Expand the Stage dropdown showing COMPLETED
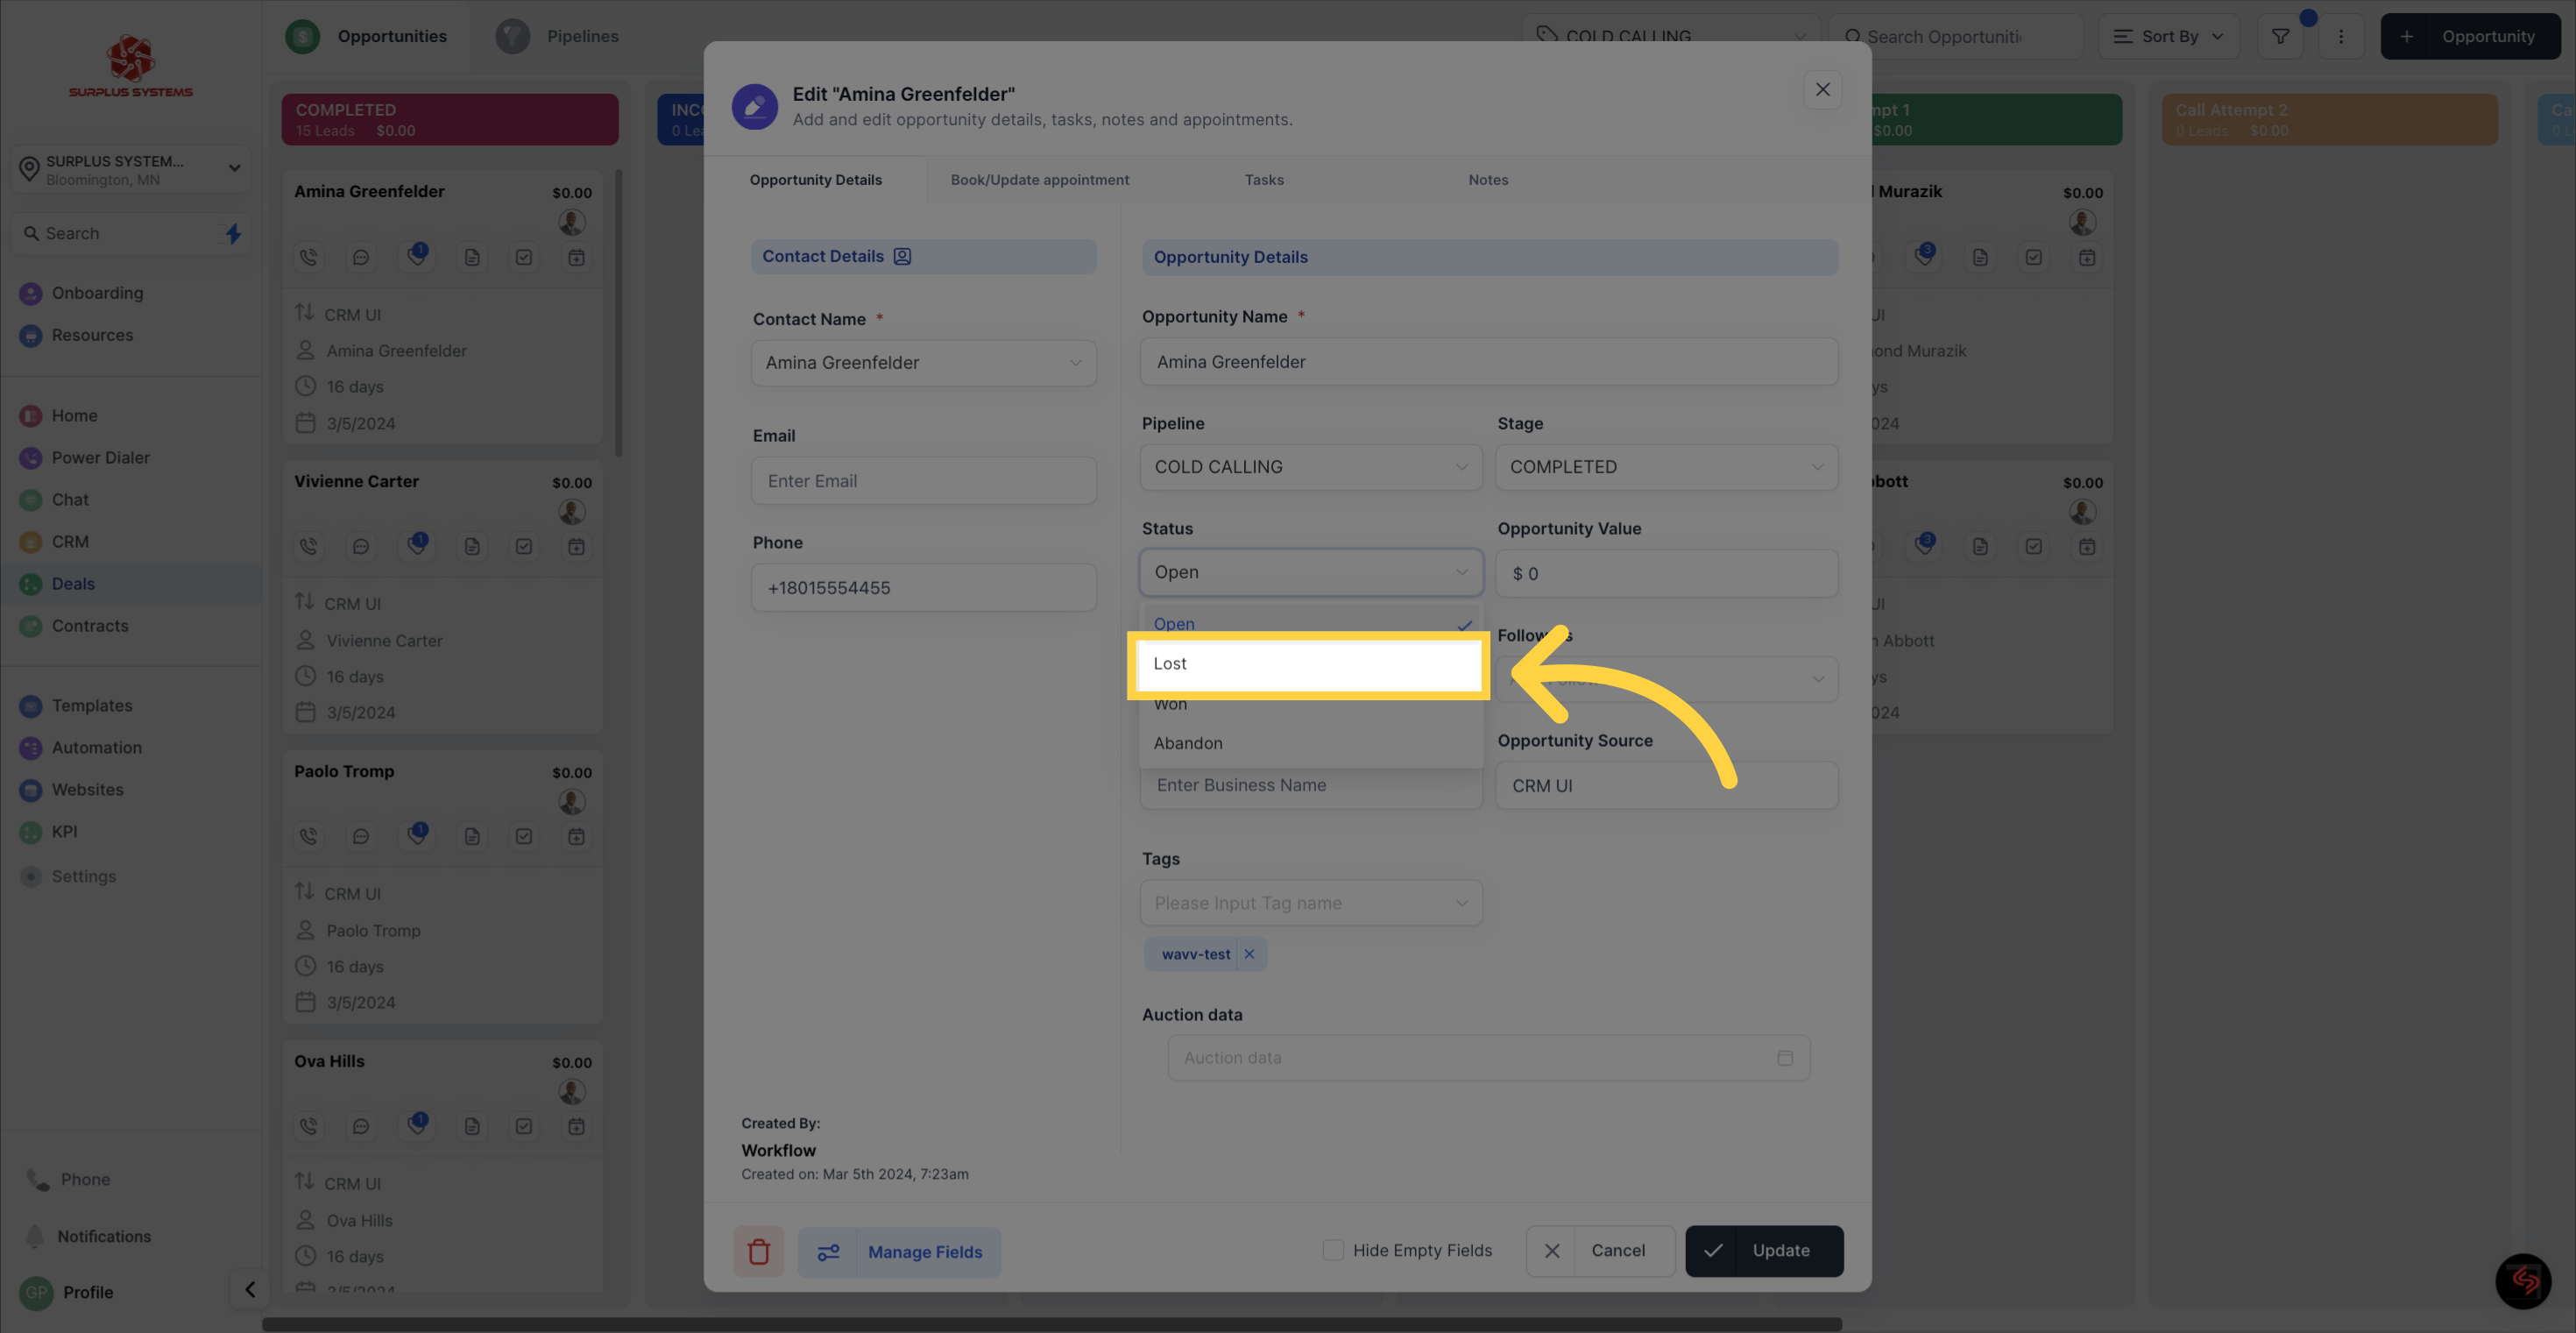This screenshot has width=2576, height=1333. (1665, 467)
